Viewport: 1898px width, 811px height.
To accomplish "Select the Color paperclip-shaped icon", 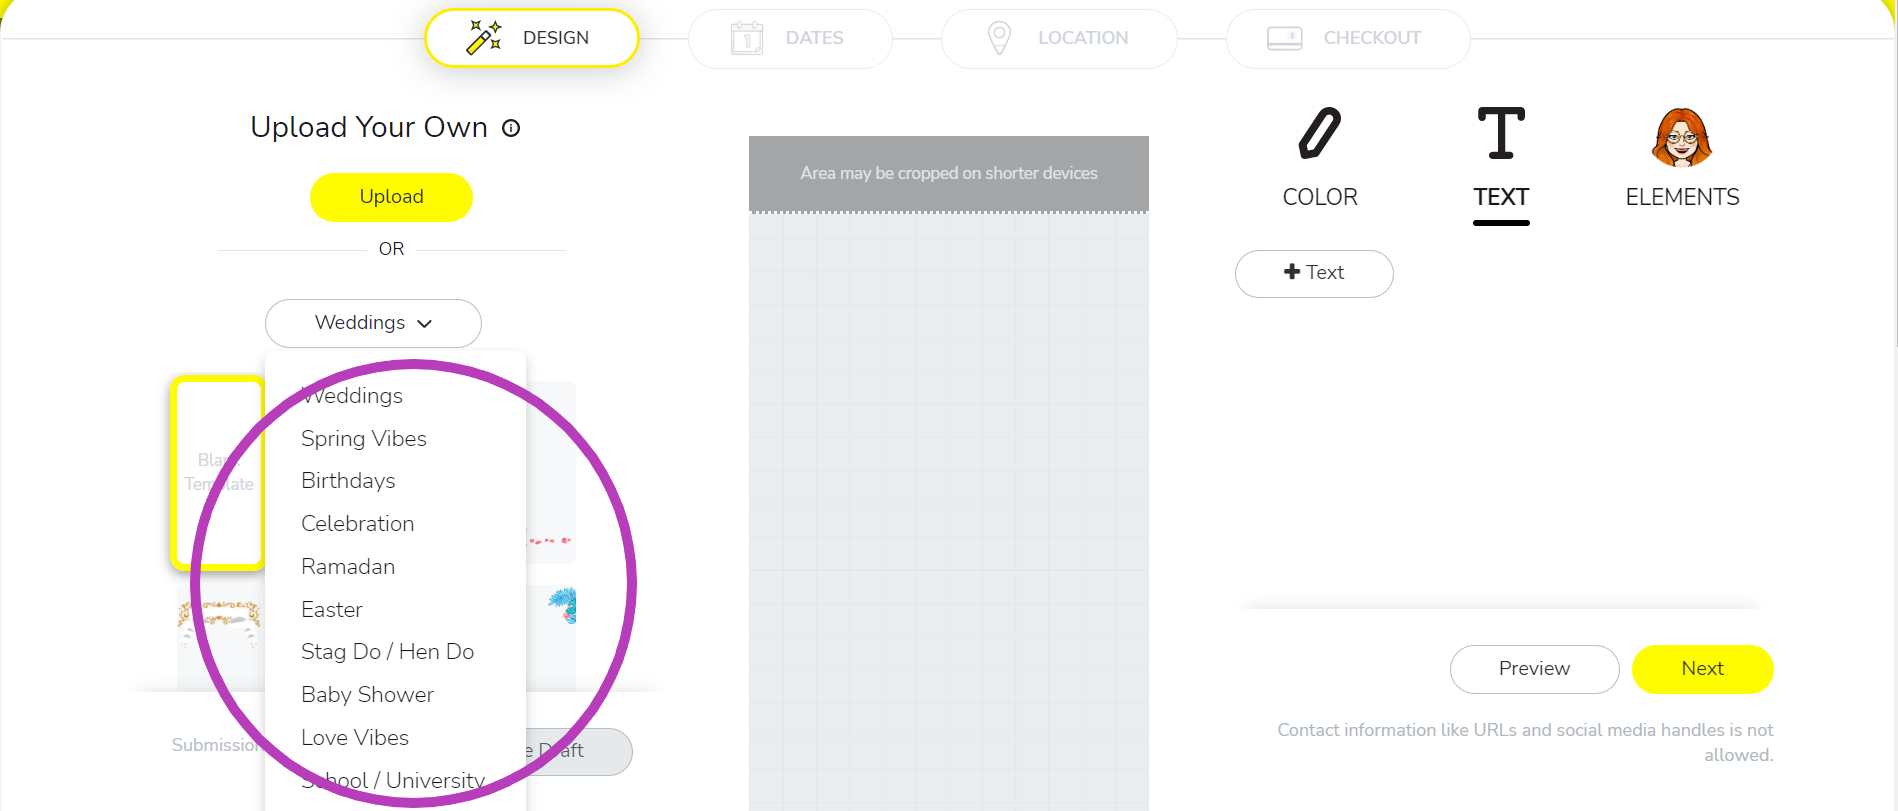I will tap(1319, 133).
